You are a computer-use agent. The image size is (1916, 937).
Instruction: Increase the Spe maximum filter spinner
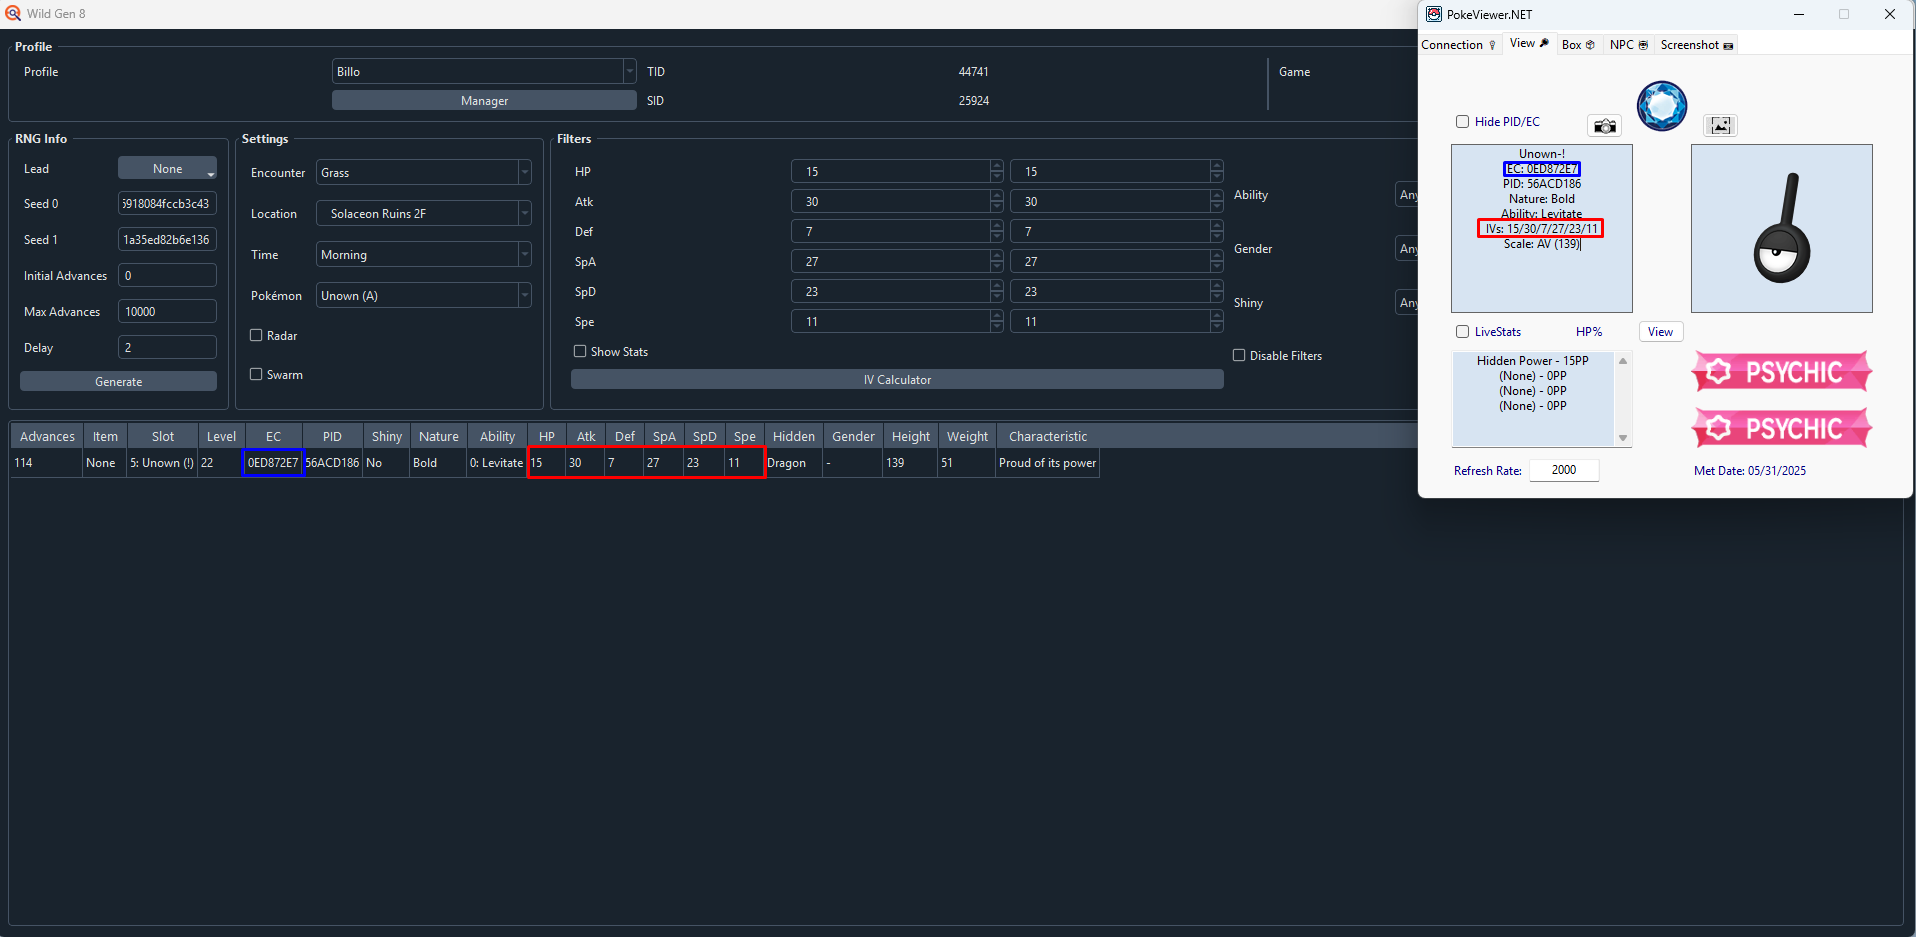click(x=1216, y=316)
